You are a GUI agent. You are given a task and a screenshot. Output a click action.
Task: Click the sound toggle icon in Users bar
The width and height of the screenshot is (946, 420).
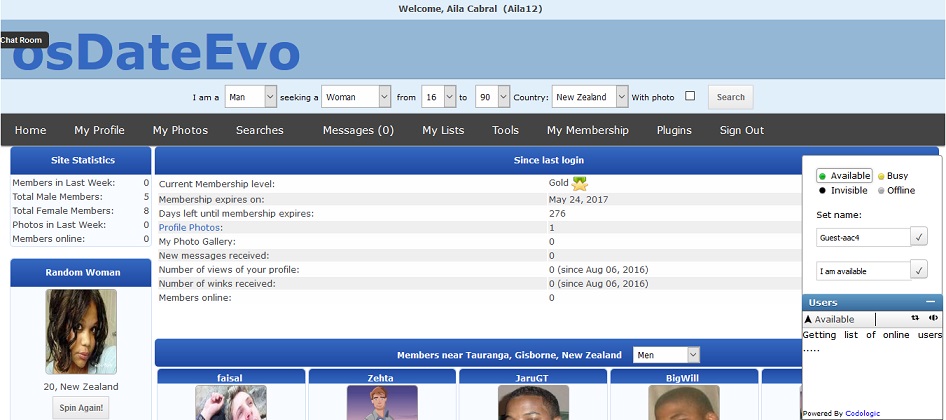pos(933,318)
